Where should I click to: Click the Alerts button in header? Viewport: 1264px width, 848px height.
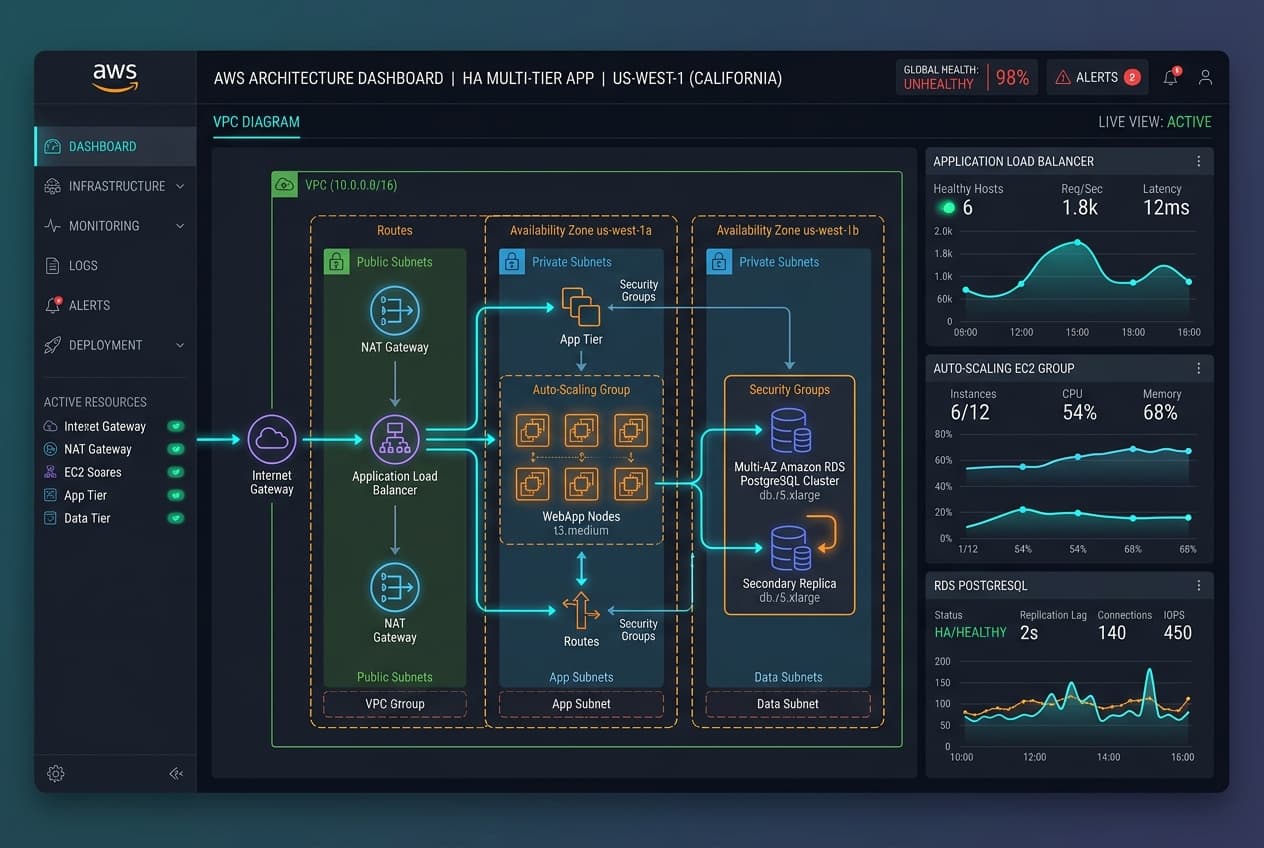click(x=1098, y=77)
